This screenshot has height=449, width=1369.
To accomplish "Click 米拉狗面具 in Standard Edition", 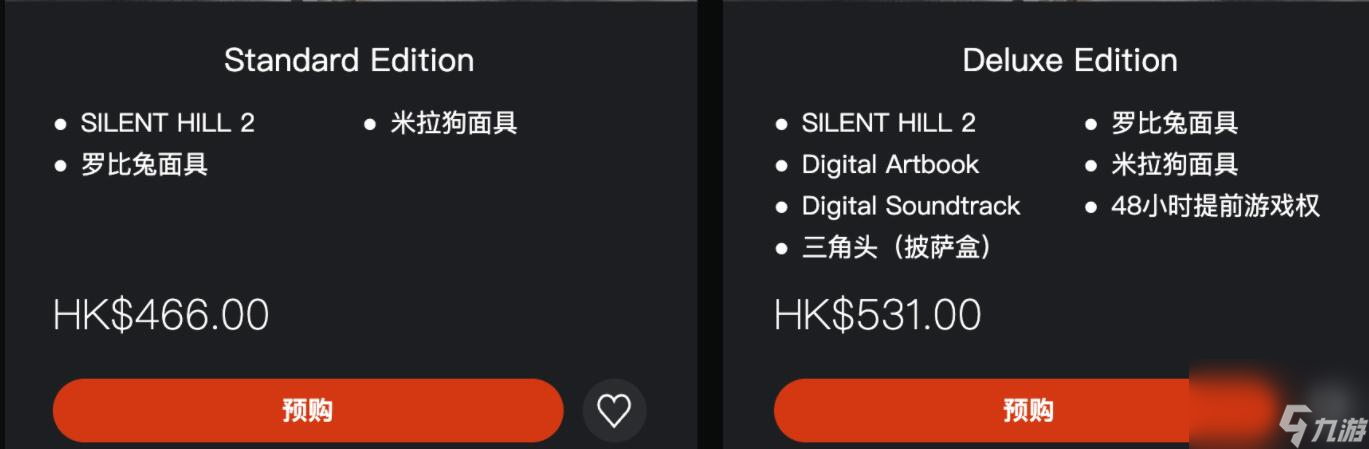I will [x=454, y=123].
